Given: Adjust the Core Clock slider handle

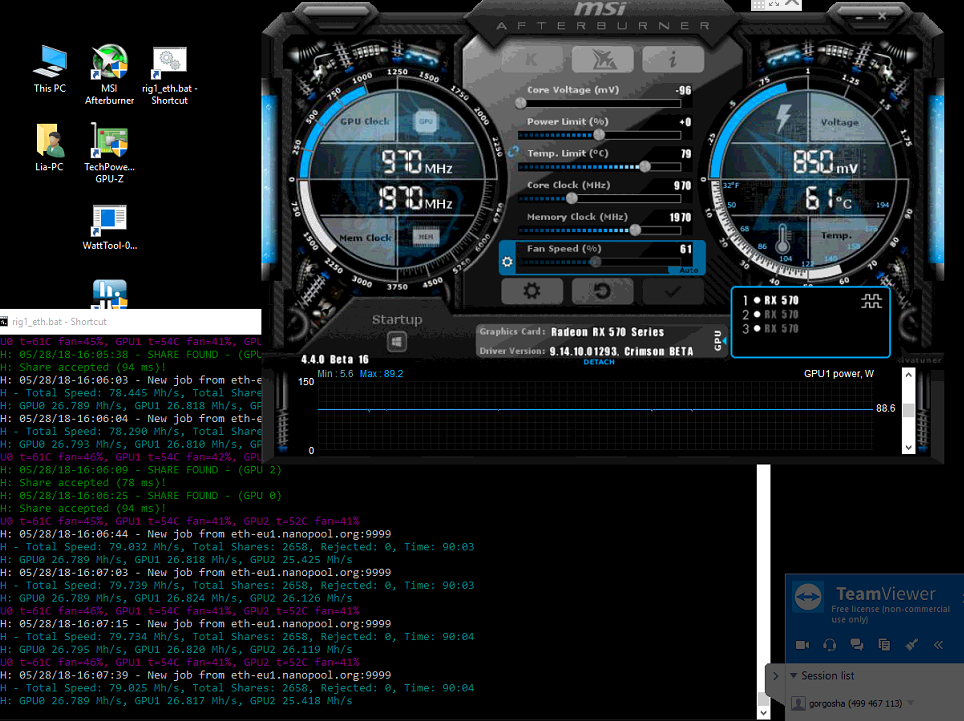Looking at the screenshot, I should click(572, 199).
